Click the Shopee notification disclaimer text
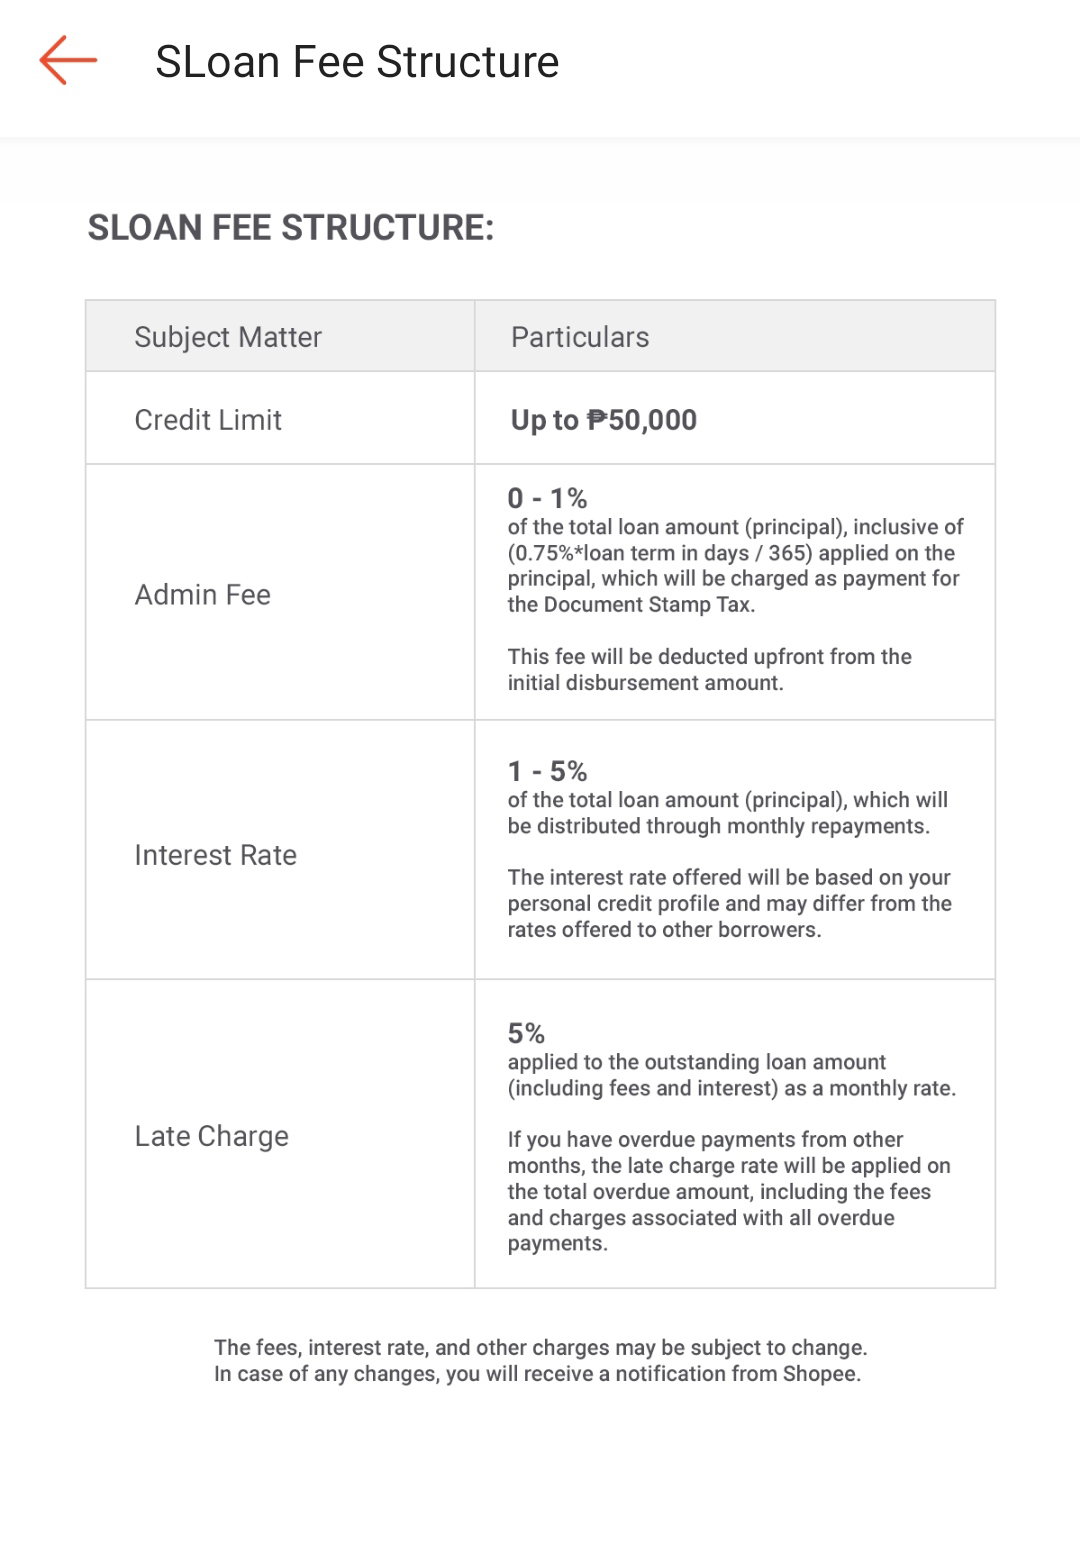 click(540, 1360)
